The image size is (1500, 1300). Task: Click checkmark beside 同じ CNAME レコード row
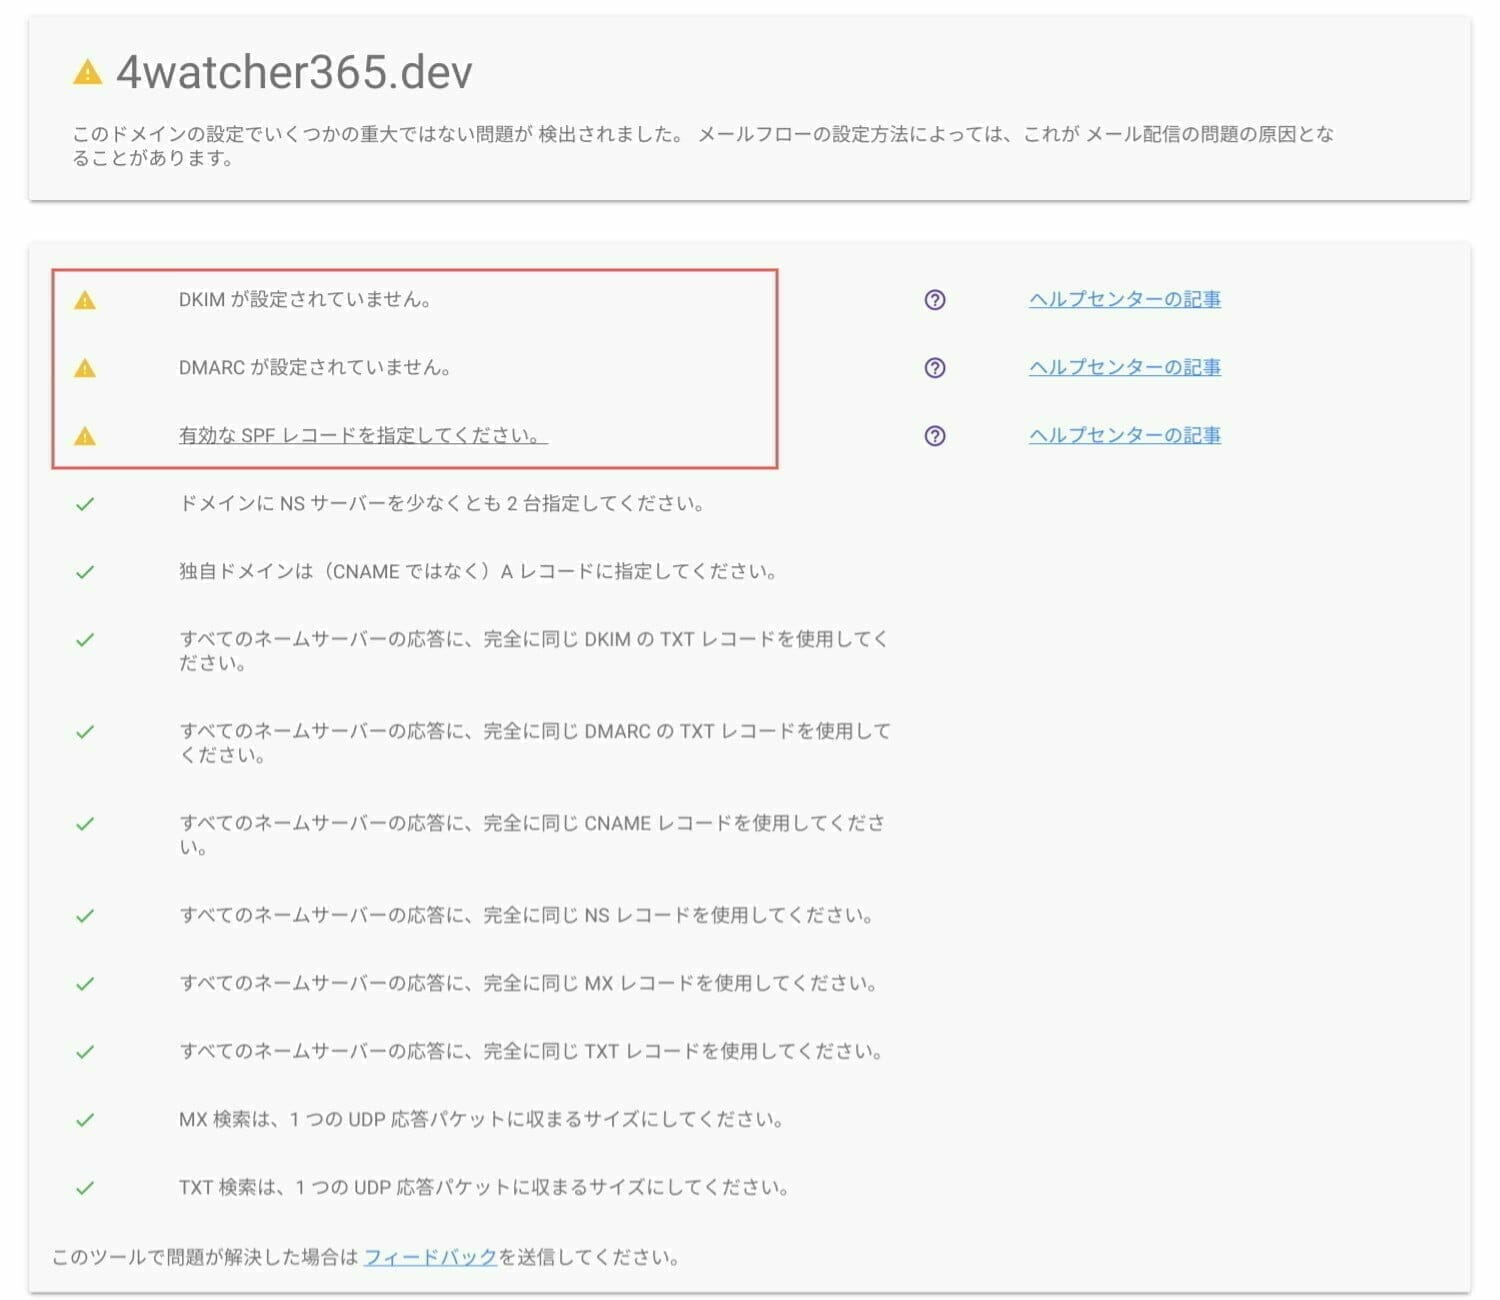pos(85,824)
